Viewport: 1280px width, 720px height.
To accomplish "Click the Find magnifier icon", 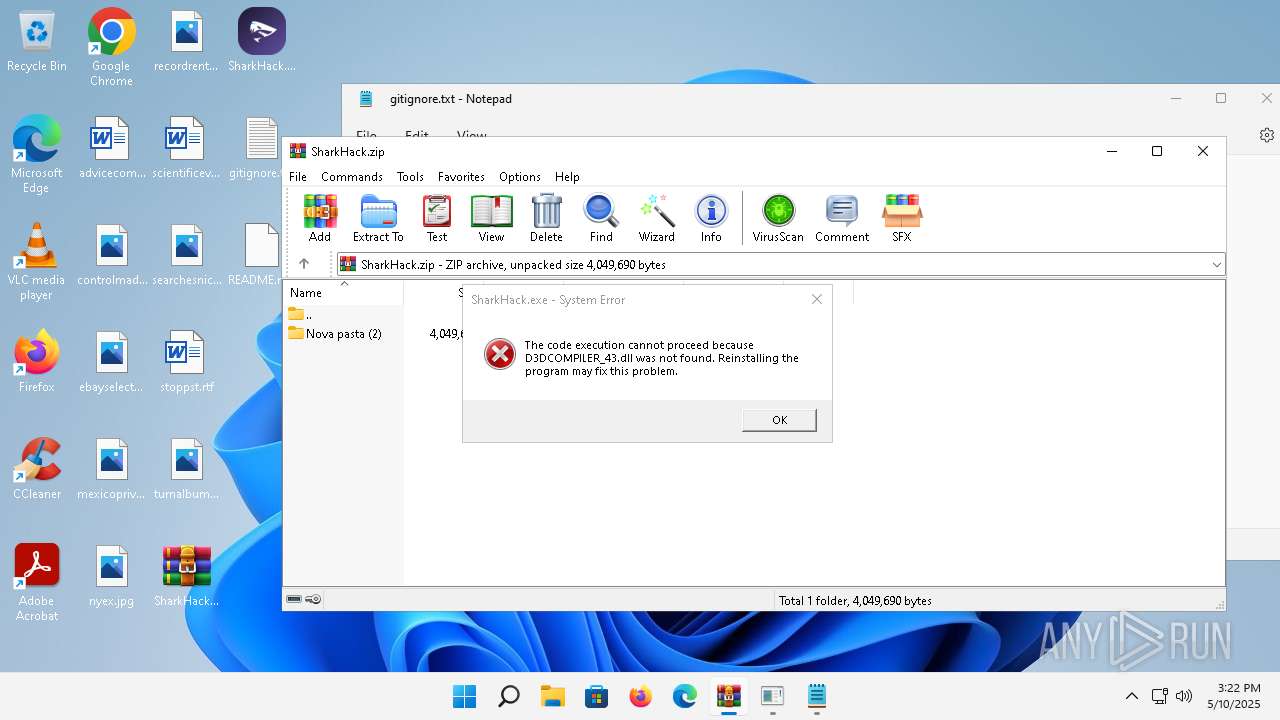I will point(601,218).
